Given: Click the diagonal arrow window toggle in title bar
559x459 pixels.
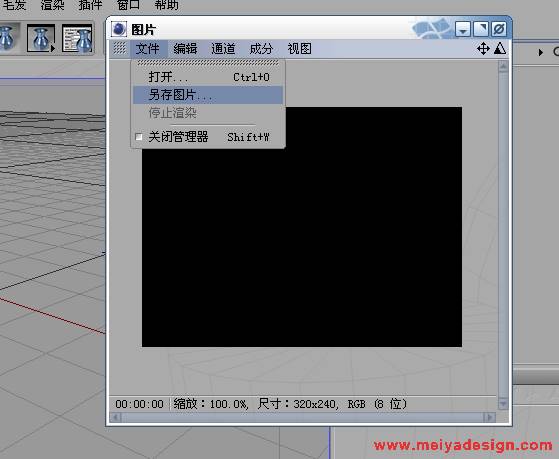Looking at the screenshot, I should point(481,29).
